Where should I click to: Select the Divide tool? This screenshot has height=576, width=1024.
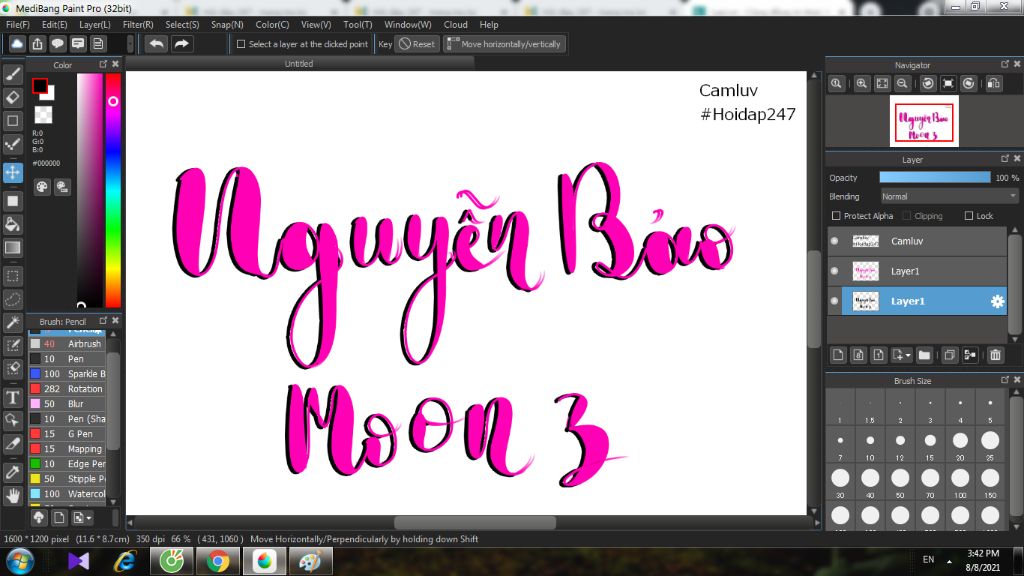click(12, 443)
